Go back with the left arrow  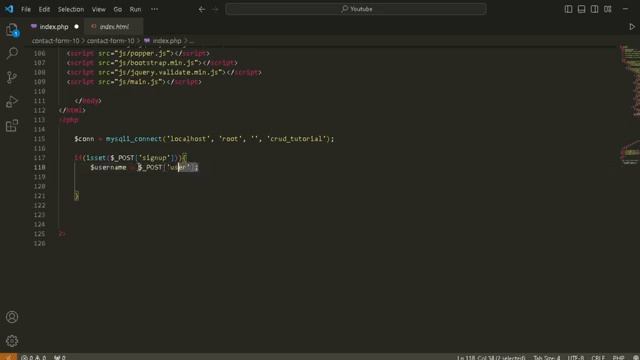pos(202,9)
